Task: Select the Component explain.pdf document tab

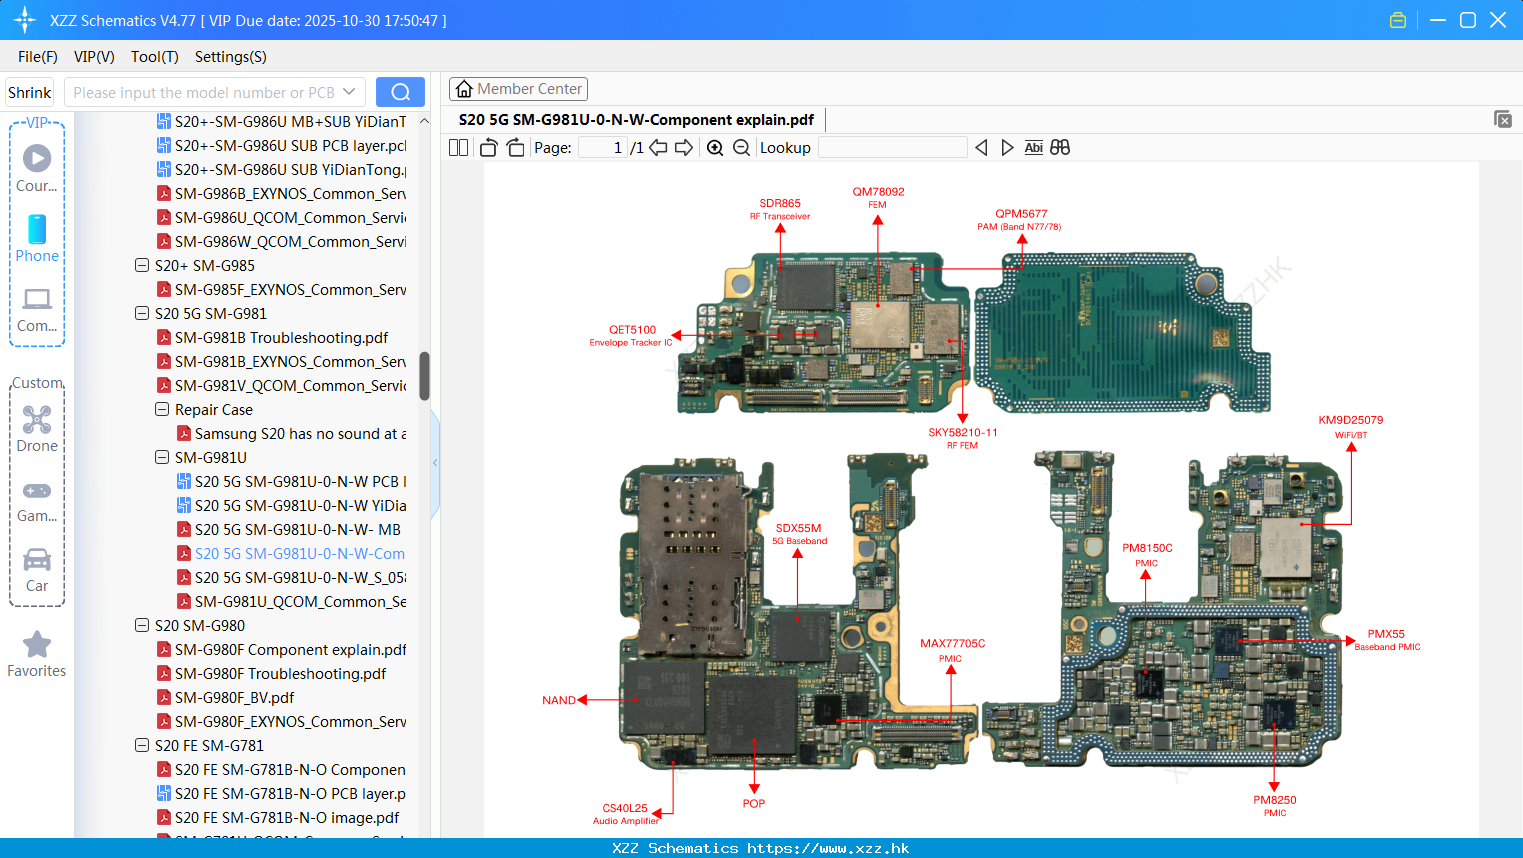Action: [x=636, y=120]
